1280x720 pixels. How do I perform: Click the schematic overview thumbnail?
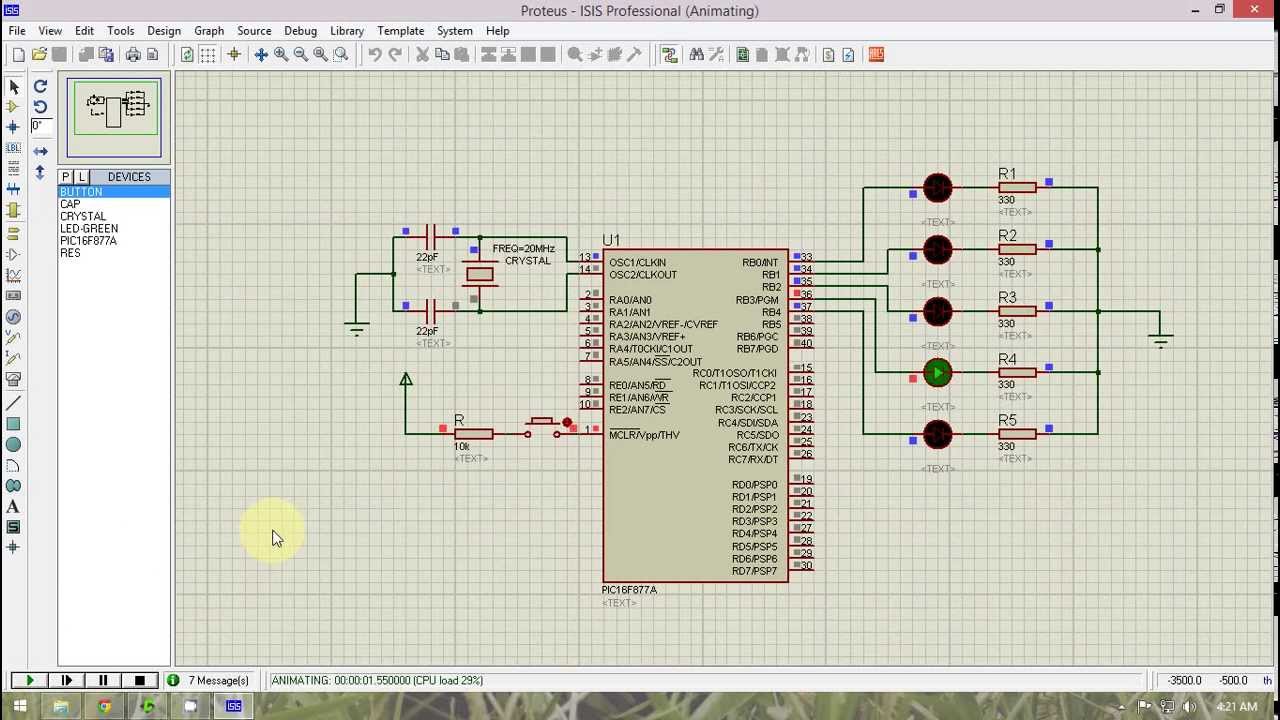pos(114,117)
